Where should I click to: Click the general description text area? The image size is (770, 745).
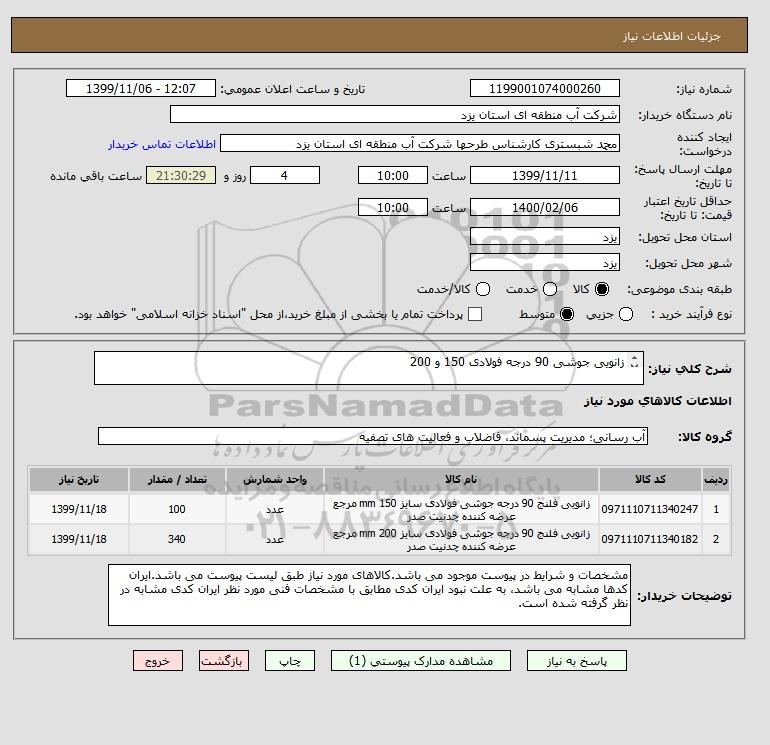pyautogui.click(x=368, y=368)
